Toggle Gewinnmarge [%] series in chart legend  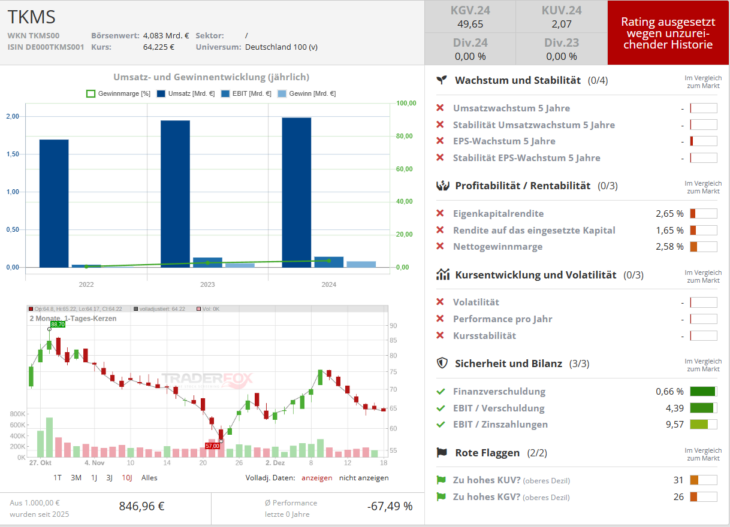point(118,93)
